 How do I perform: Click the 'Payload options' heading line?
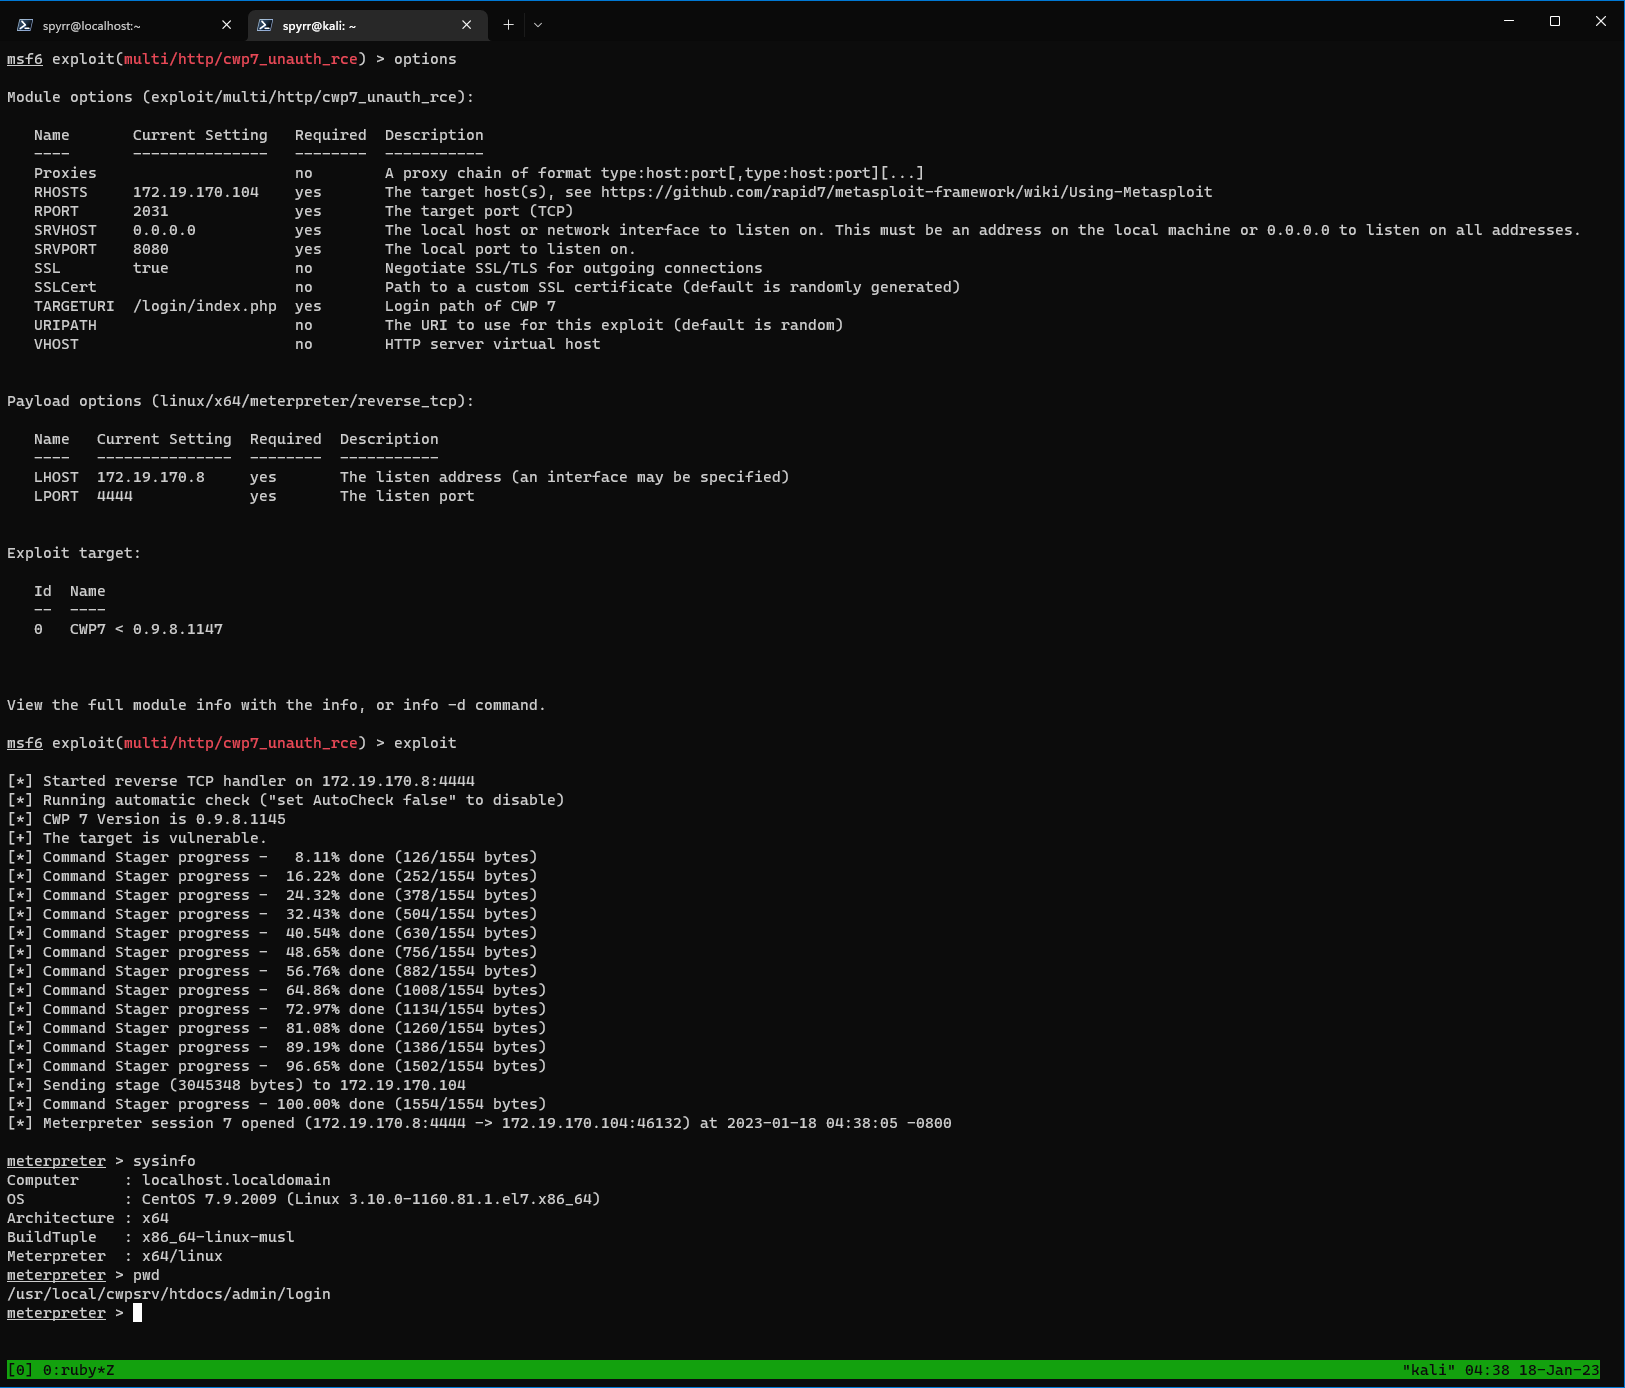coord(241,401)
